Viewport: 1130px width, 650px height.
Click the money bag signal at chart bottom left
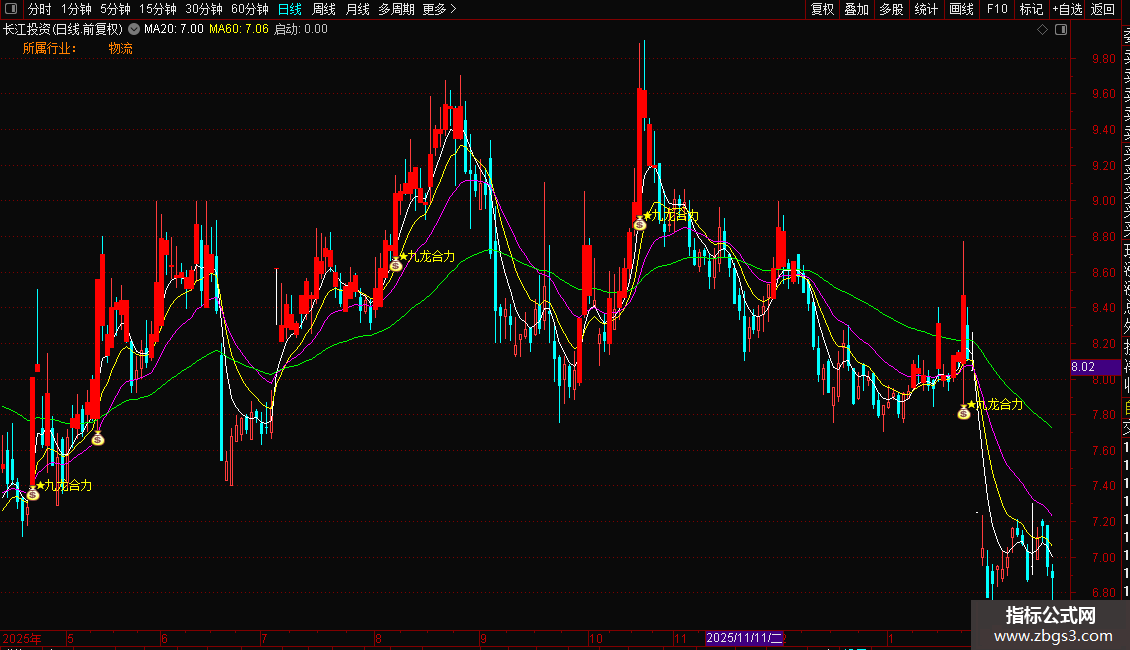point(32,494)
